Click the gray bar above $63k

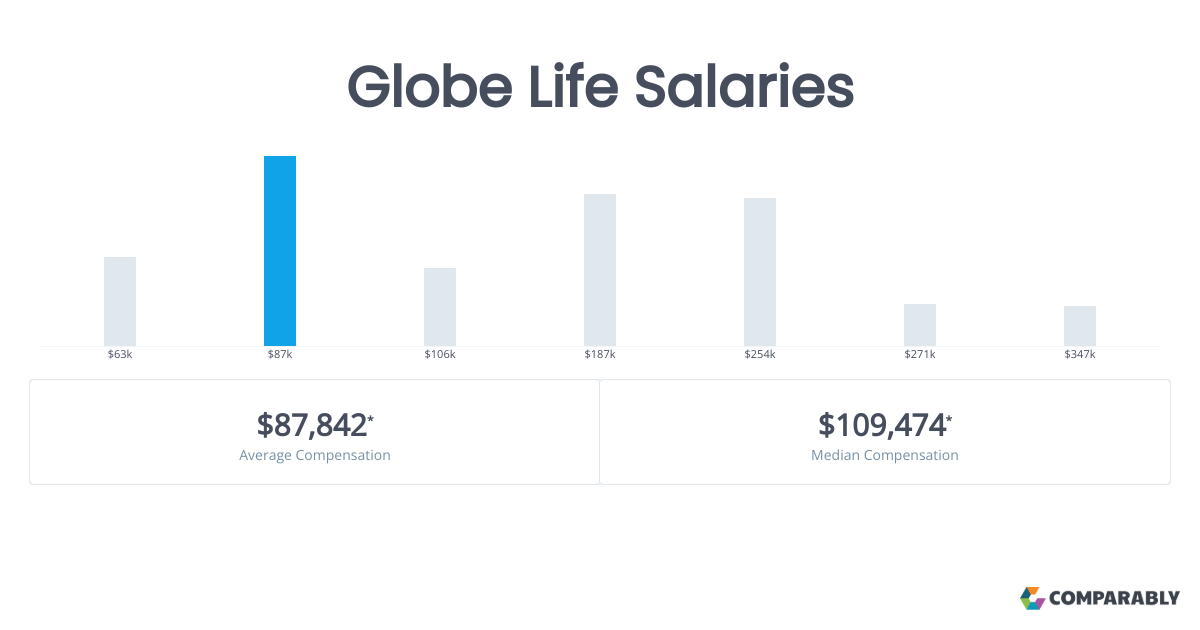[x=120, y=301]
